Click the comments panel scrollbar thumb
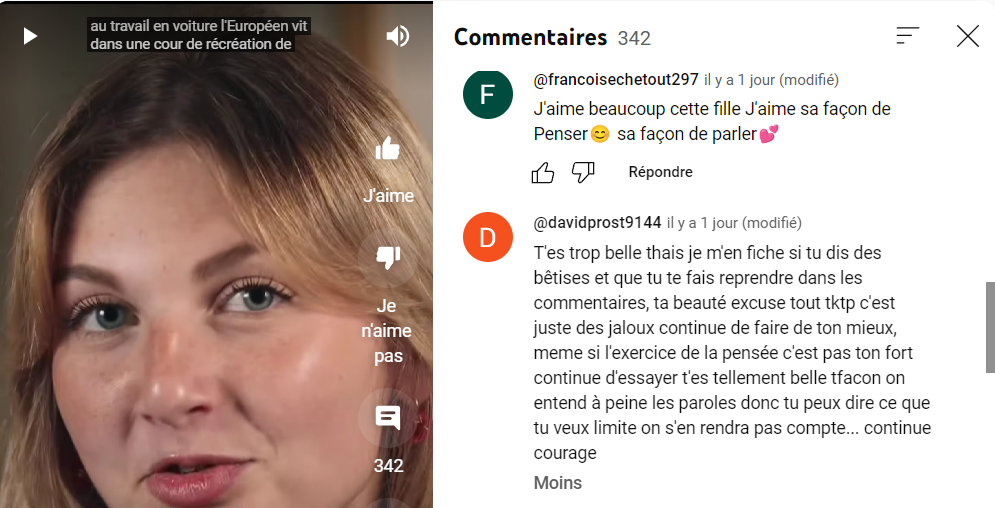The height and width of the screenshot is (508, 995). click(990, 327)
